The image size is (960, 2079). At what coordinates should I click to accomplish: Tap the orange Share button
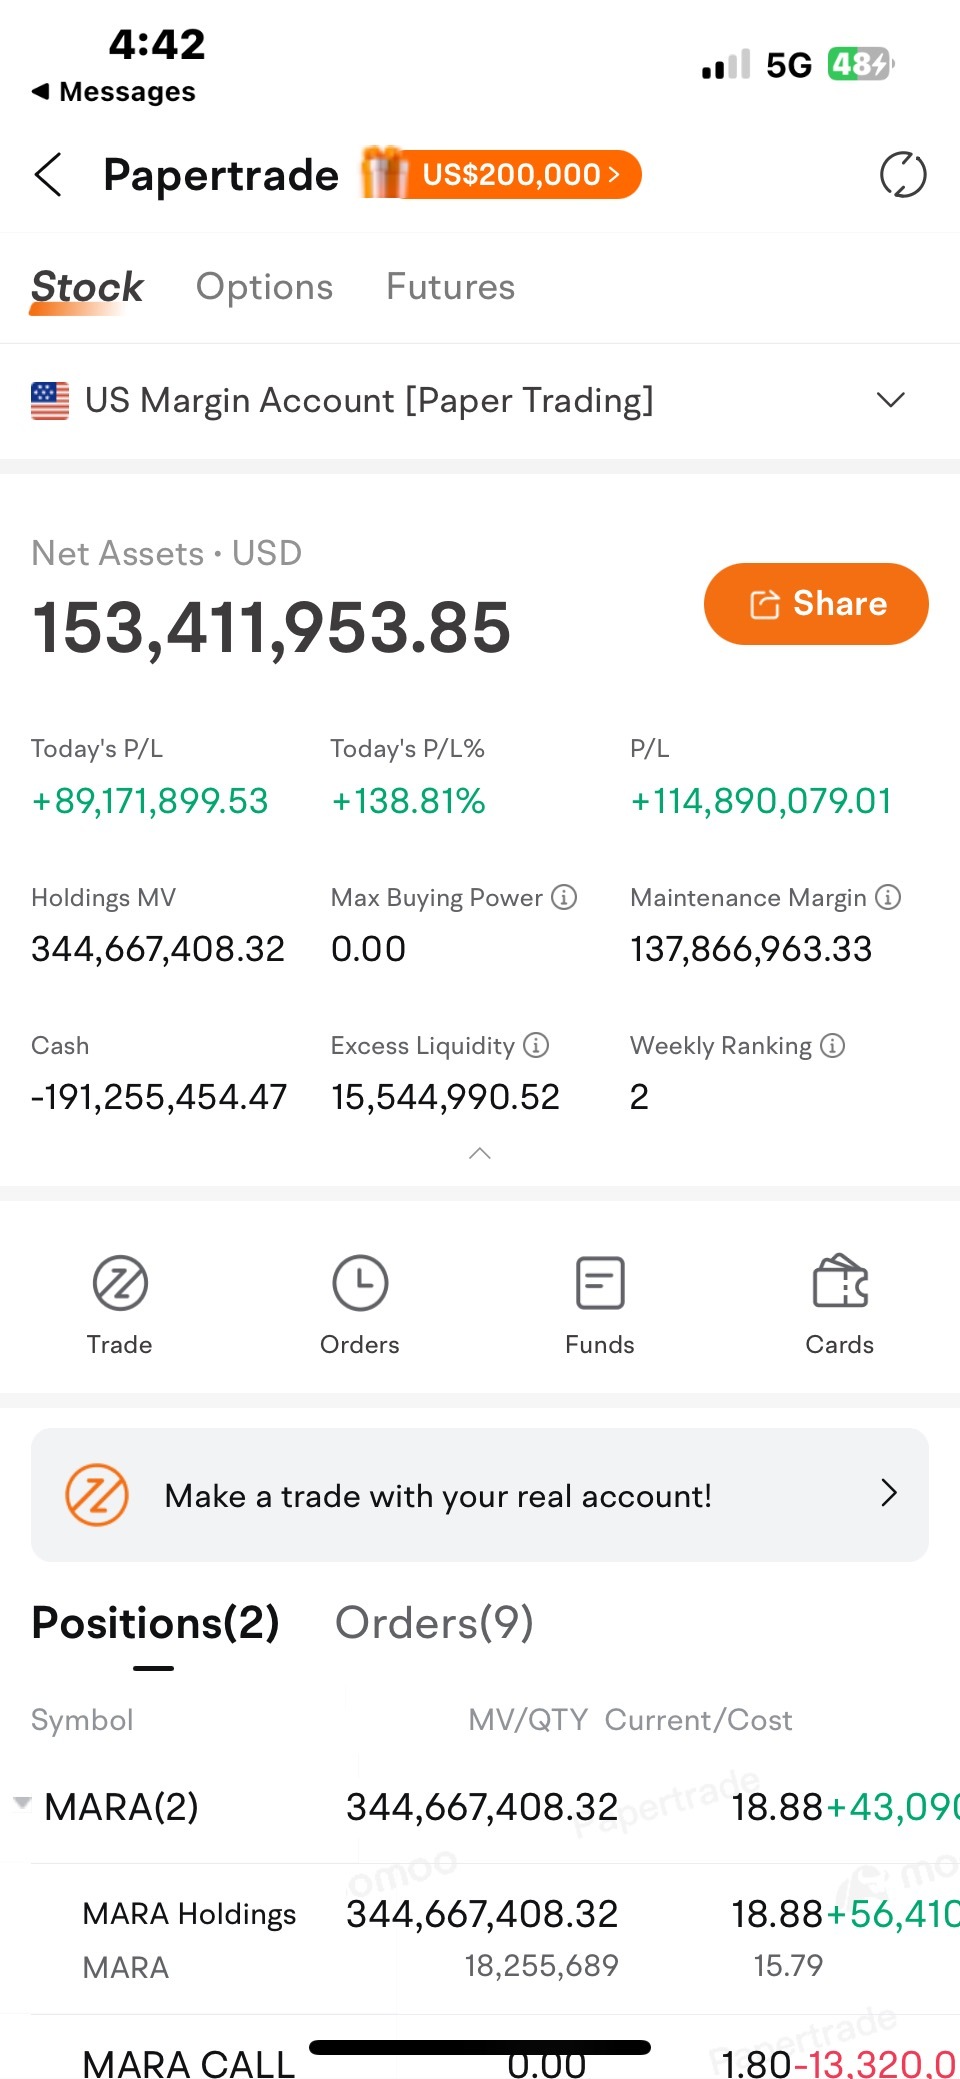coord(816,604)
